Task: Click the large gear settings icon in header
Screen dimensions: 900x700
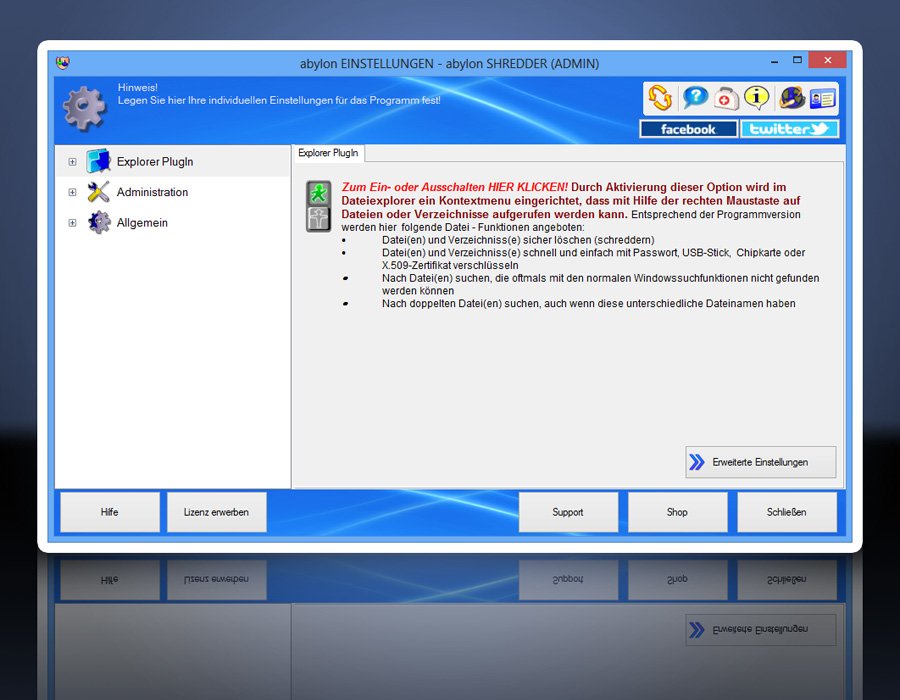Action: [84, 108]
